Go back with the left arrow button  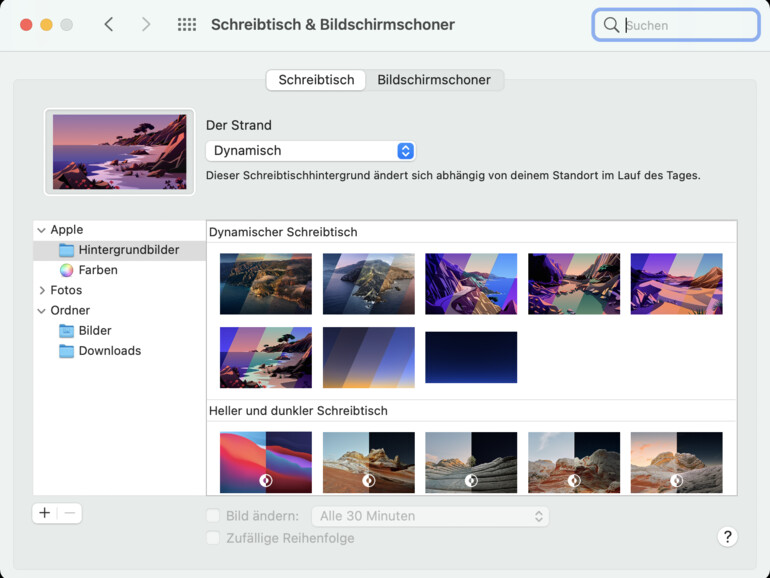click(109, 24)
